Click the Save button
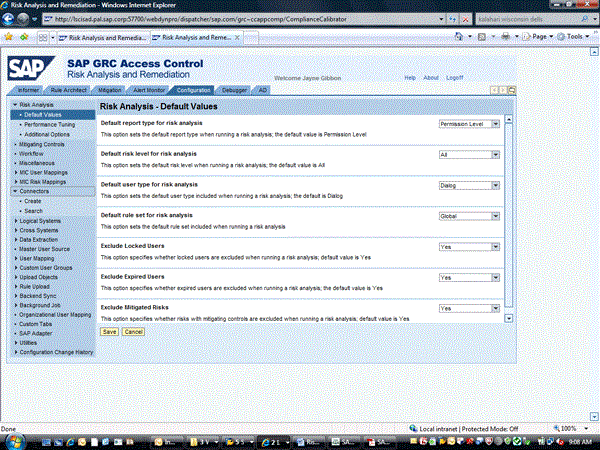 click(x=109, y=331)
